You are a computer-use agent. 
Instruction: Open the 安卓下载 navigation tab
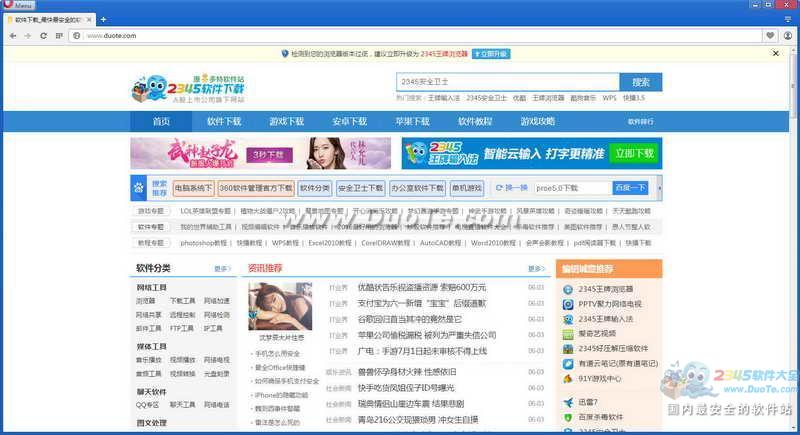349,121
